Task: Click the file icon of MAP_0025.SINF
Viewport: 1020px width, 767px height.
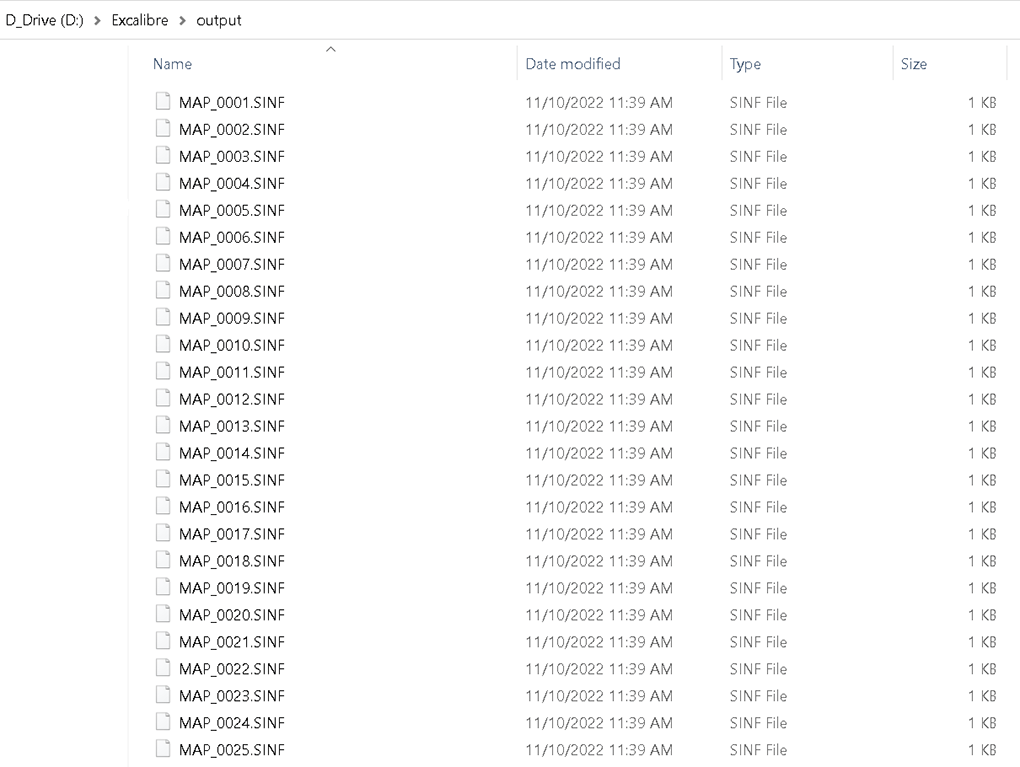Action: point(163,749)
